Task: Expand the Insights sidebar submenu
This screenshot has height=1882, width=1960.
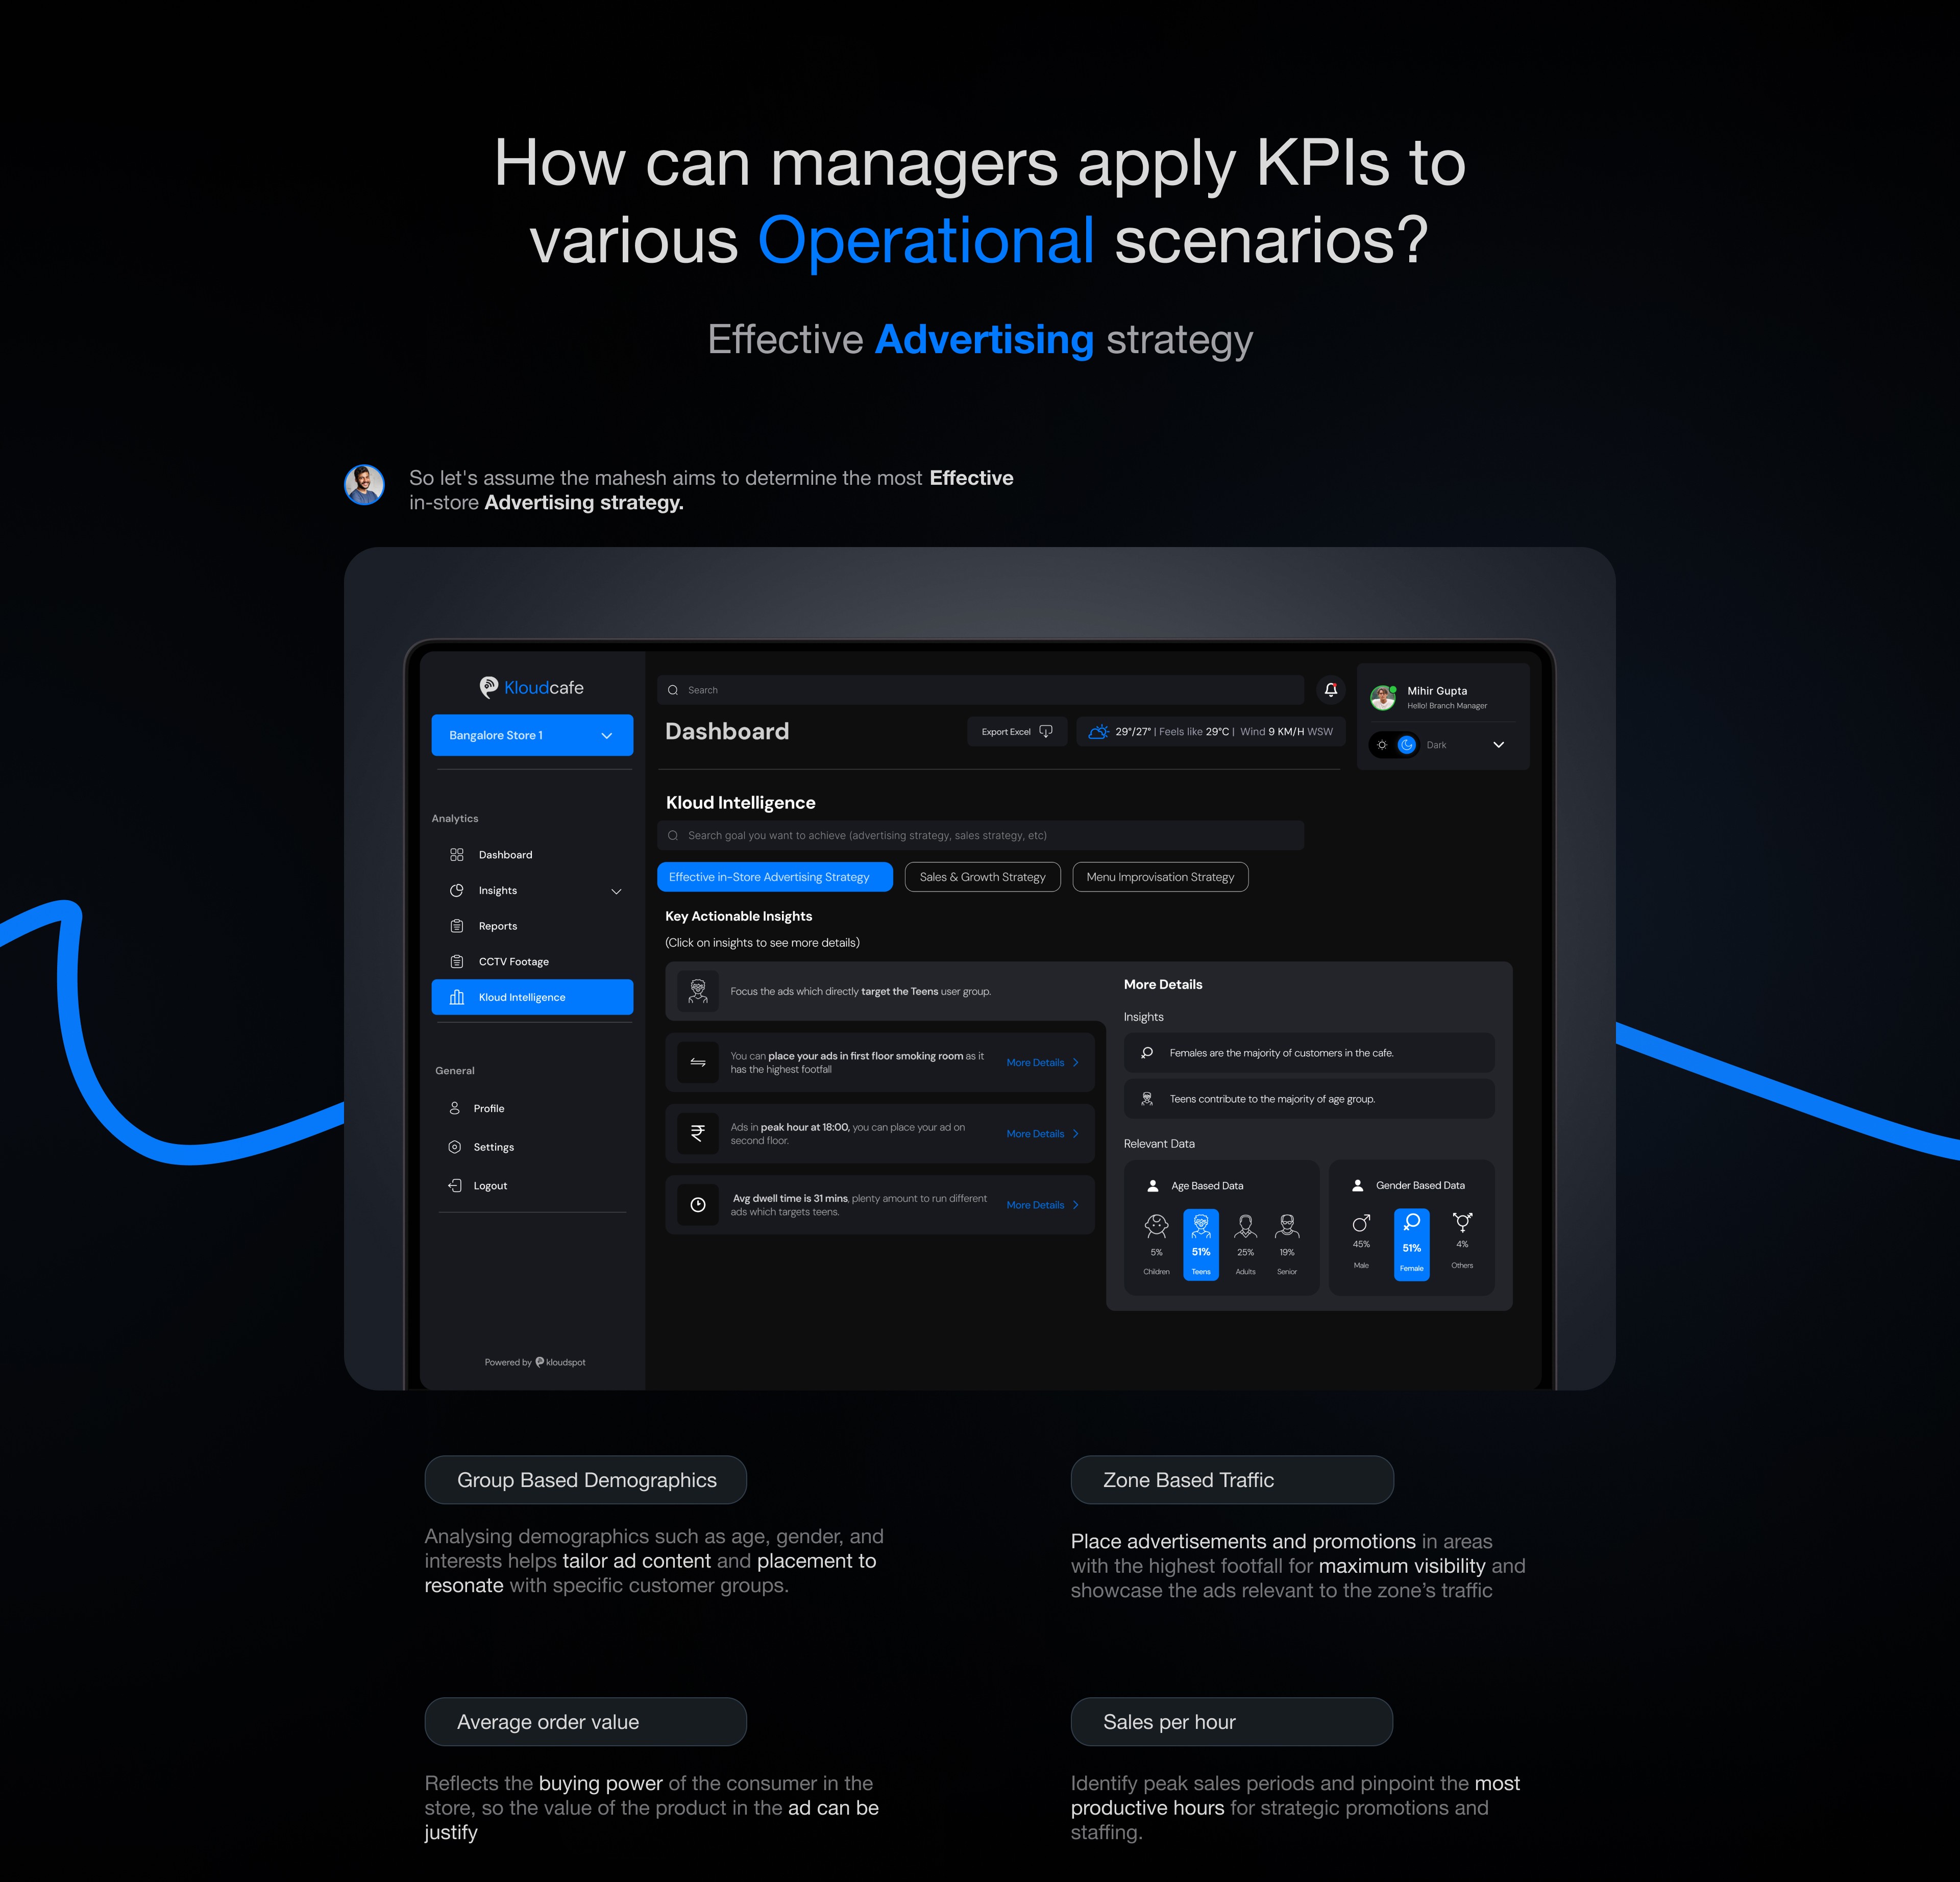Action: (x=616, y=891)
